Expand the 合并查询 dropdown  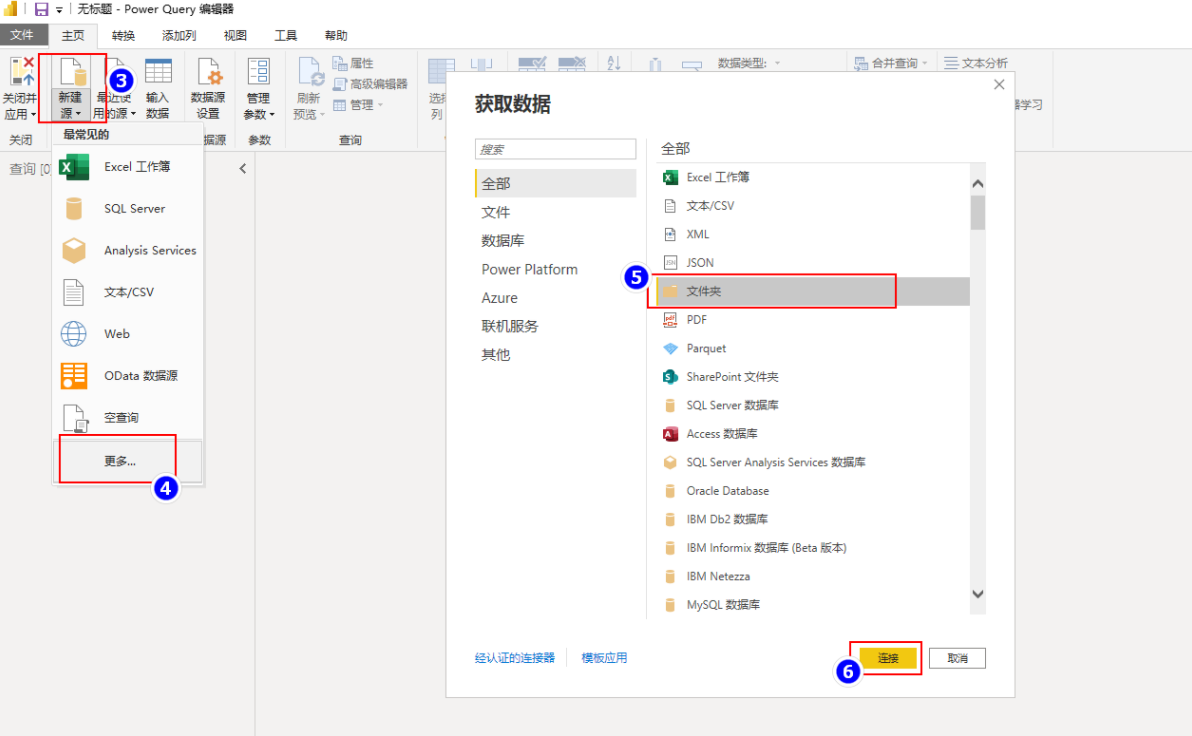[924, 63]
